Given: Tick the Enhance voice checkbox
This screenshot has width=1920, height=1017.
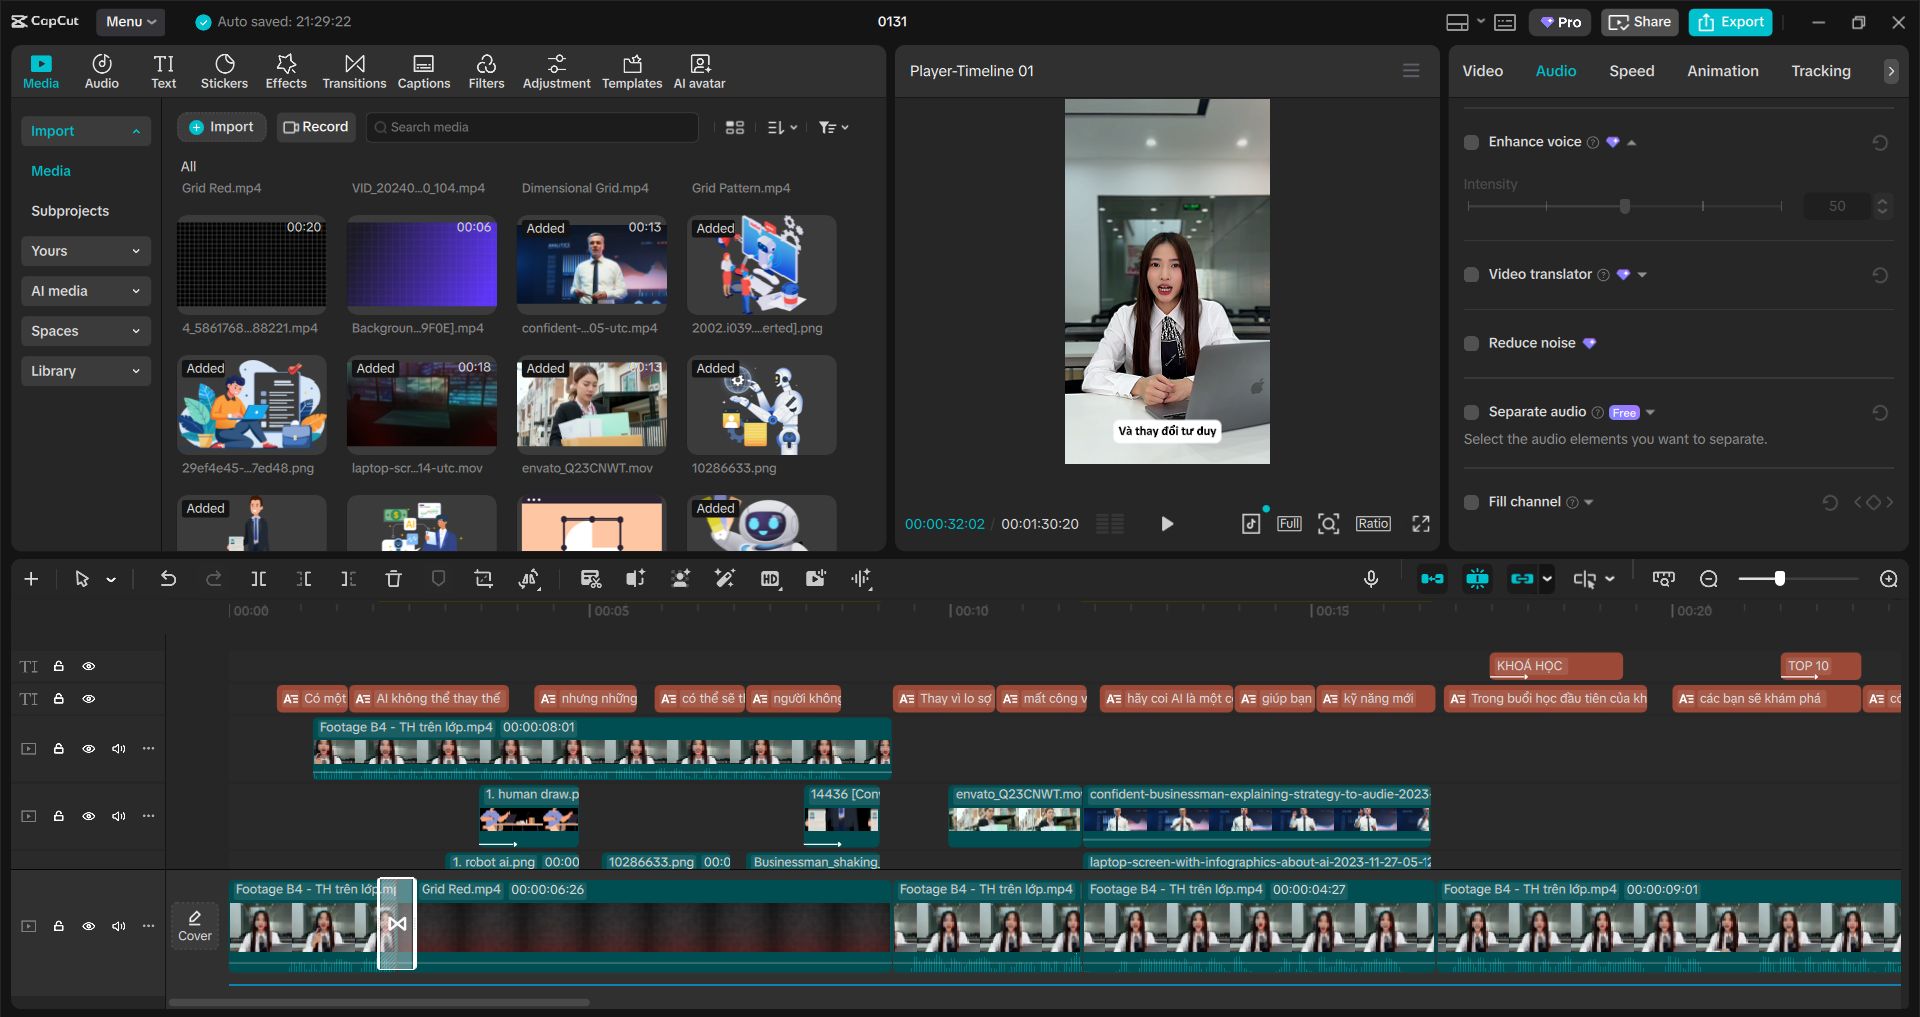Looking at the screenshot, I should (1471, 142).
